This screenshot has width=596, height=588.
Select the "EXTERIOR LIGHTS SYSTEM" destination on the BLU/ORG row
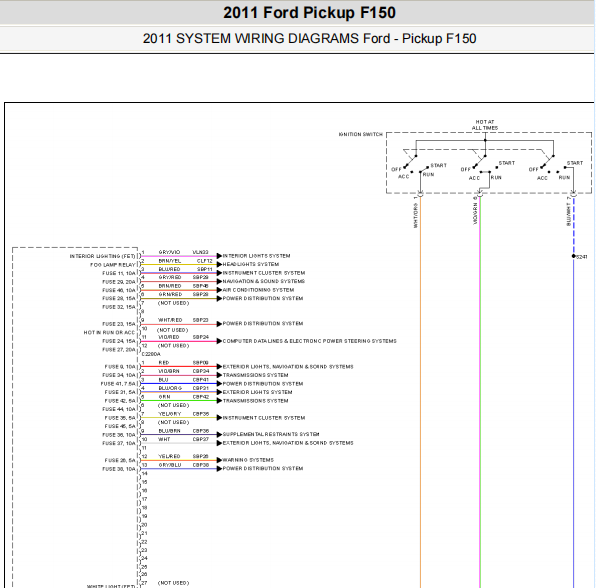coord(257,392)
